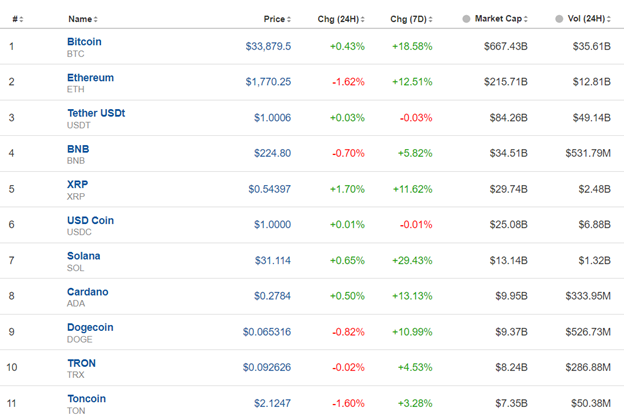
Task: Open the BNB coin name link
Action: click(x=78, y=149)
